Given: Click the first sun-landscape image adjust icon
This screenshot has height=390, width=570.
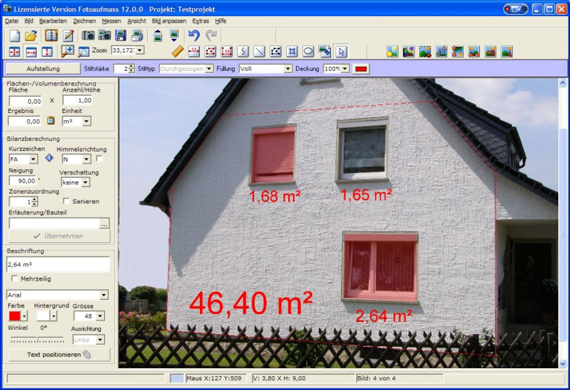Looking at the screenshot, I should [392, 52].
